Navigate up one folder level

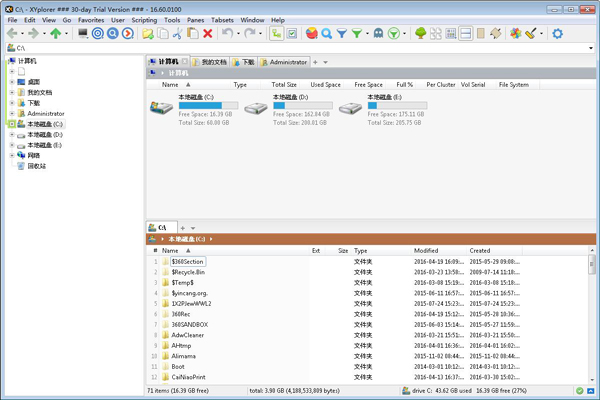[56, 34]
